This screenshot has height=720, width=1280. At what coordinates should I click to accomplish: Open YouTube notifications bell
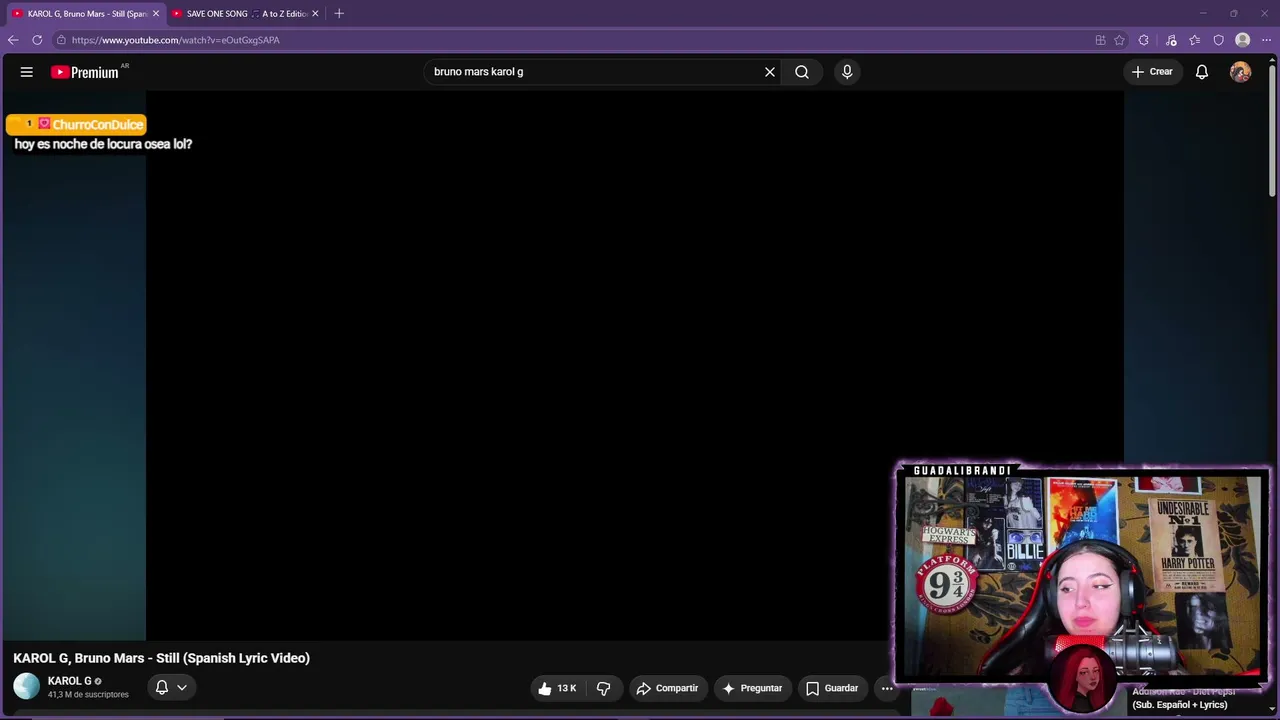[1202, 72]
